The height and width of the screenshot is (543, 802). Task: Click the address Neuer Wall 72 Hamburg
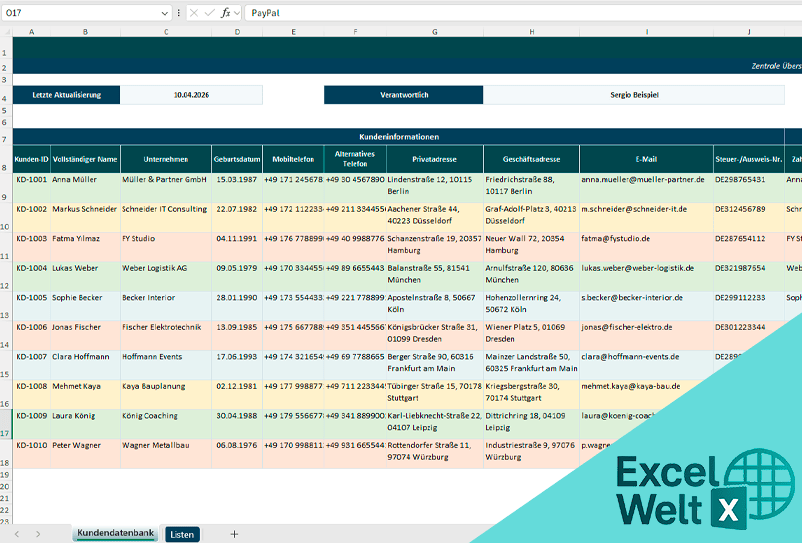[x=531, y=247]
